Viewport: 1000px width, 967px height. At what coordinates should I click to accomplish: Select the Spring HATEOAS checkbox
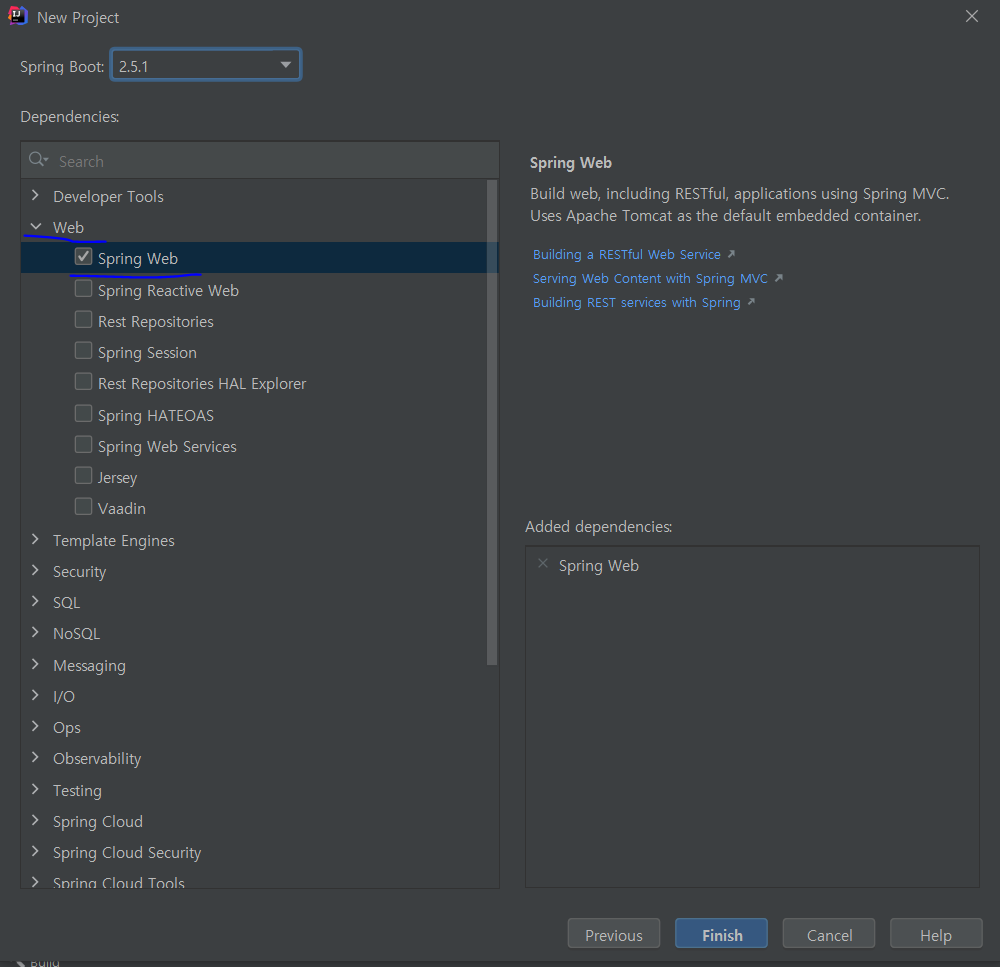84,414
